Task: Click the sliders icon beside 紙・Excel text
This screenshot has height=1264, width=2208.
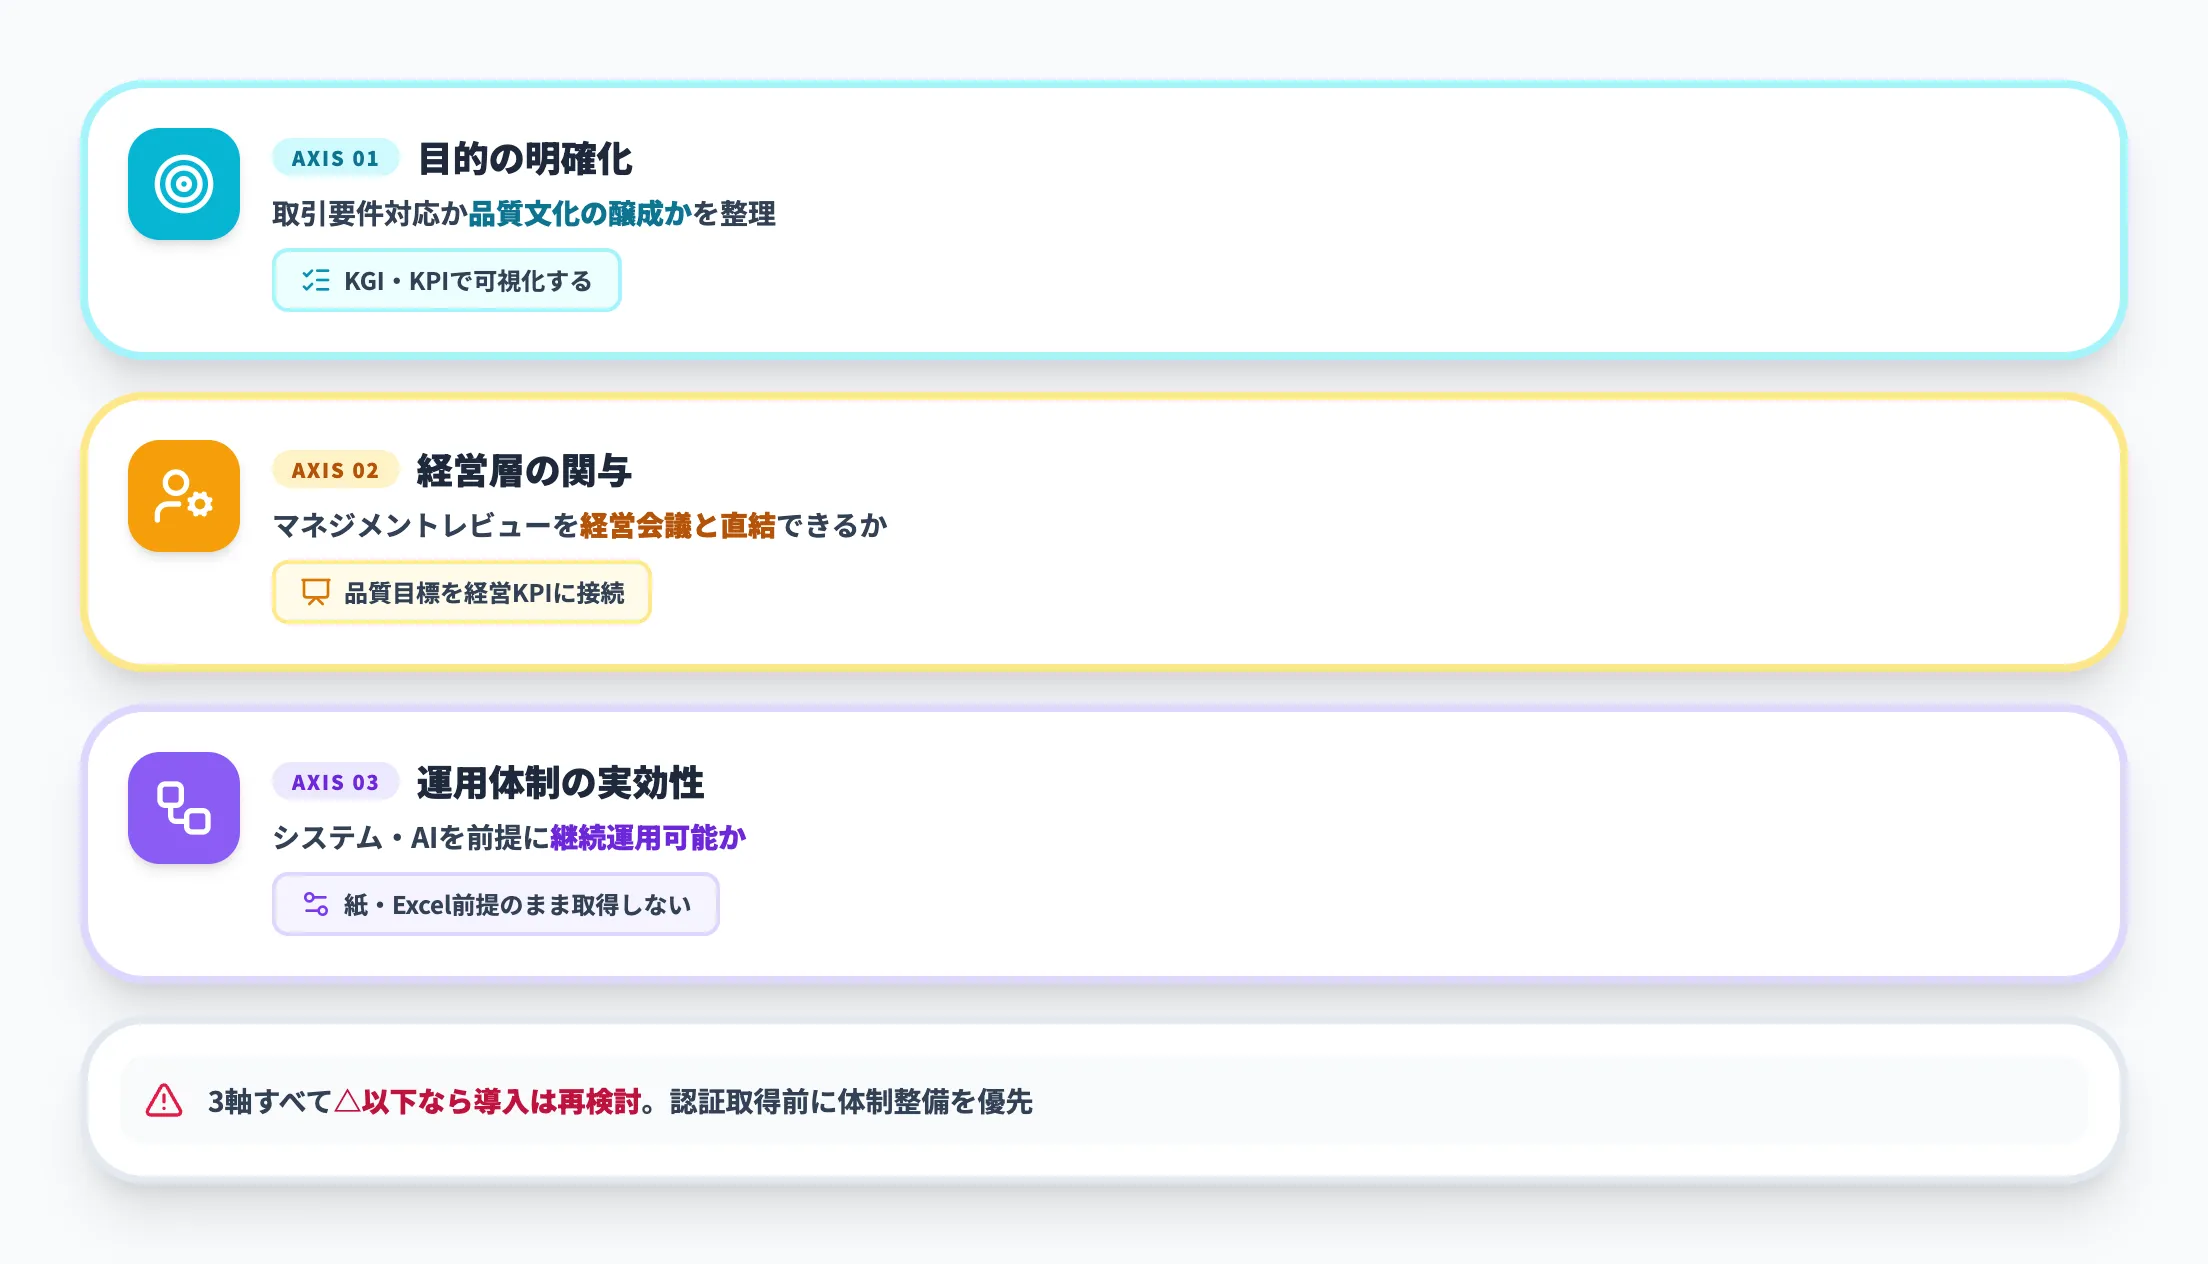Action: point(316,905)
